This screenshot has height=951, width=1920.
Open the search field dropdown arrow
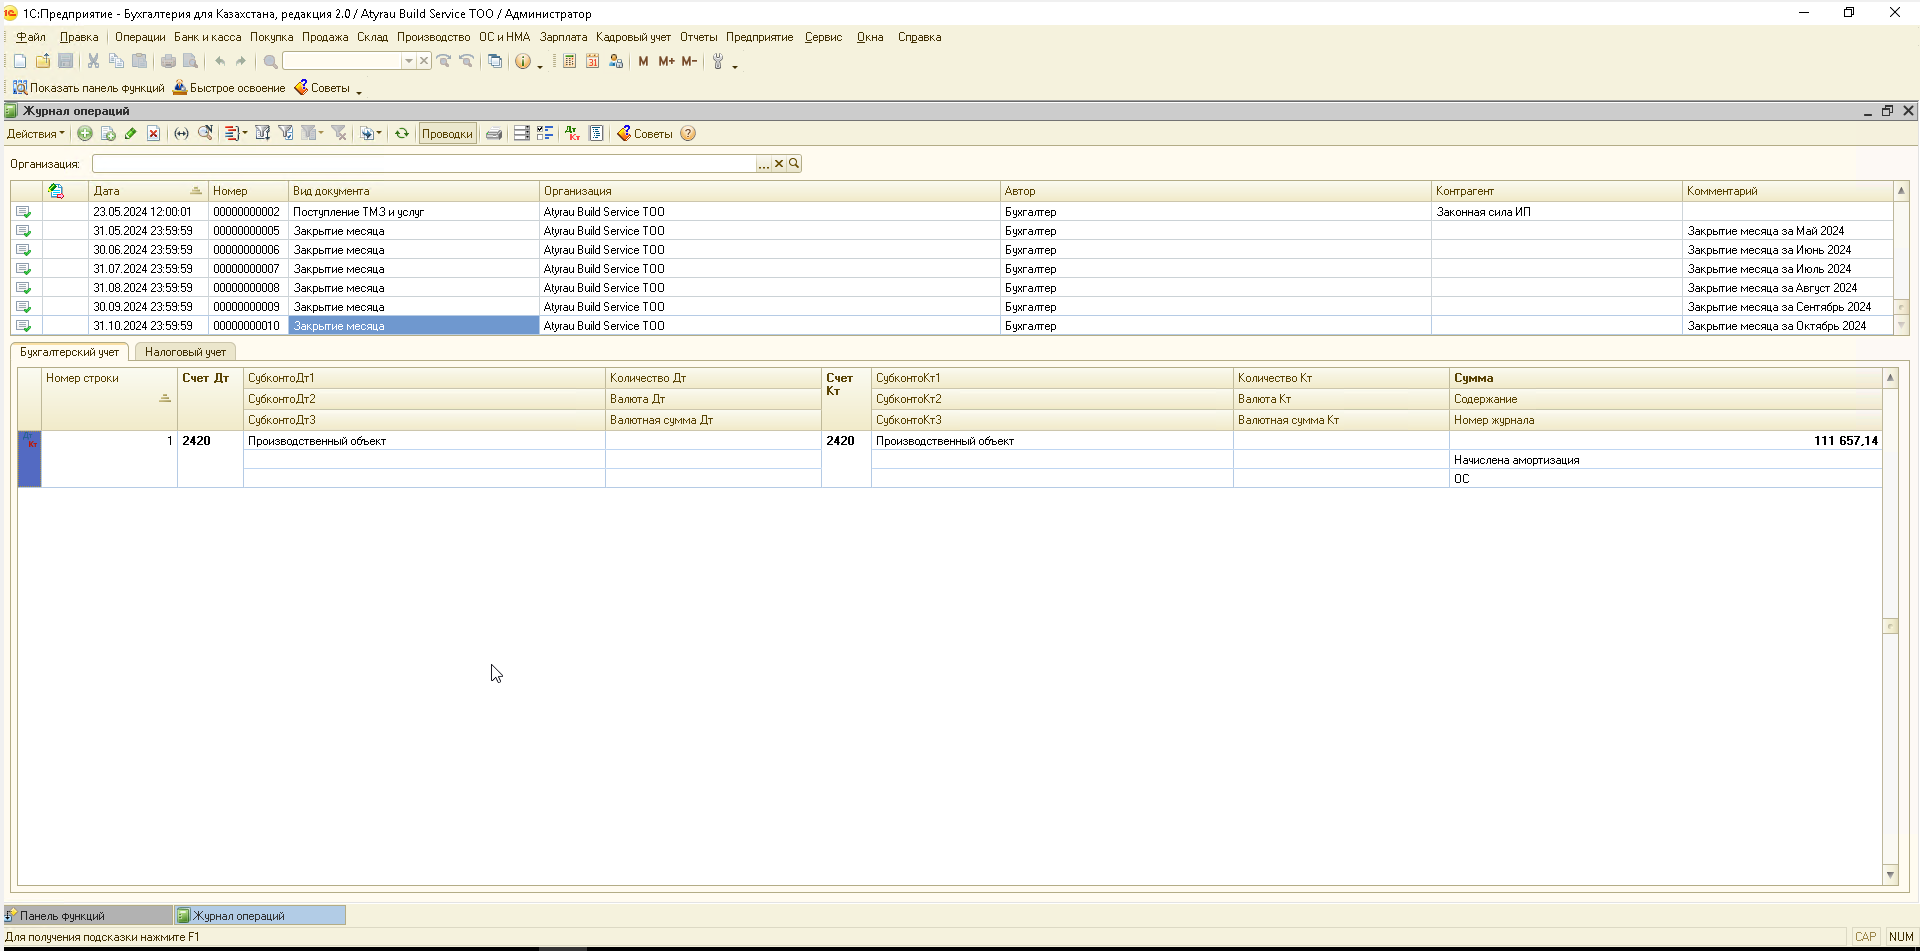point(408,62)
